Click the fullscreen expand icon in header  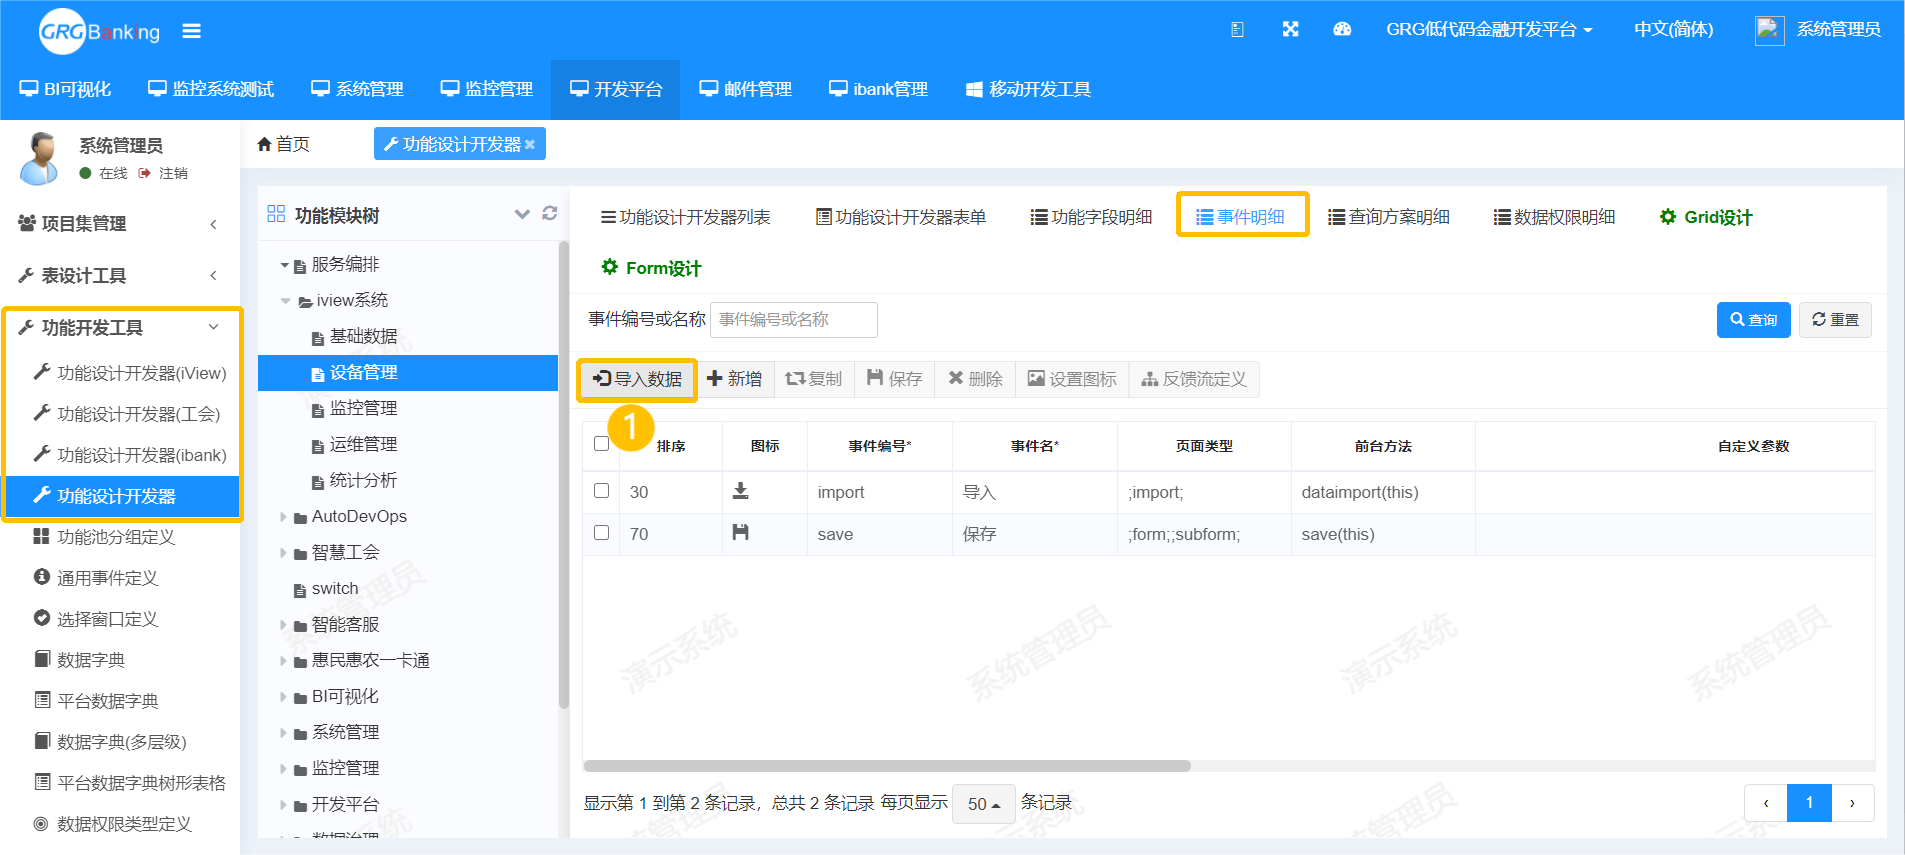coord(1290,30)
